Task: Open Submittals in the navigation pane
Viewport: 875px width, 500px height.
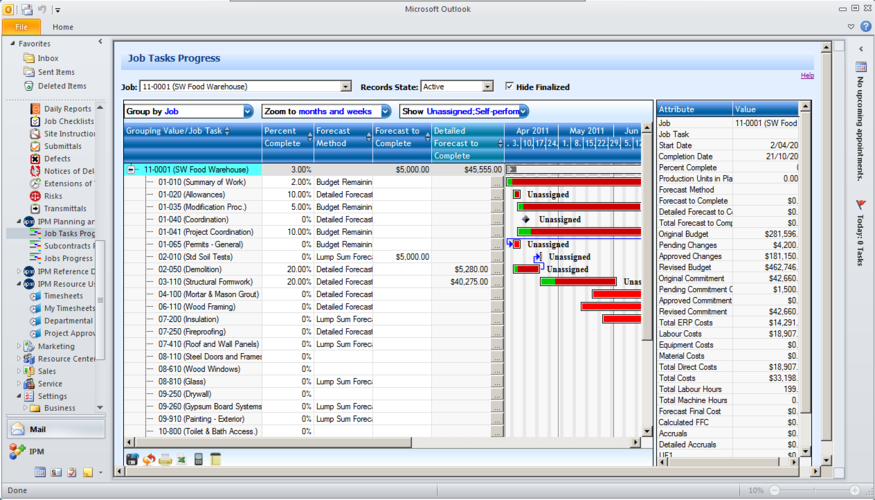Action: (62, 146)
